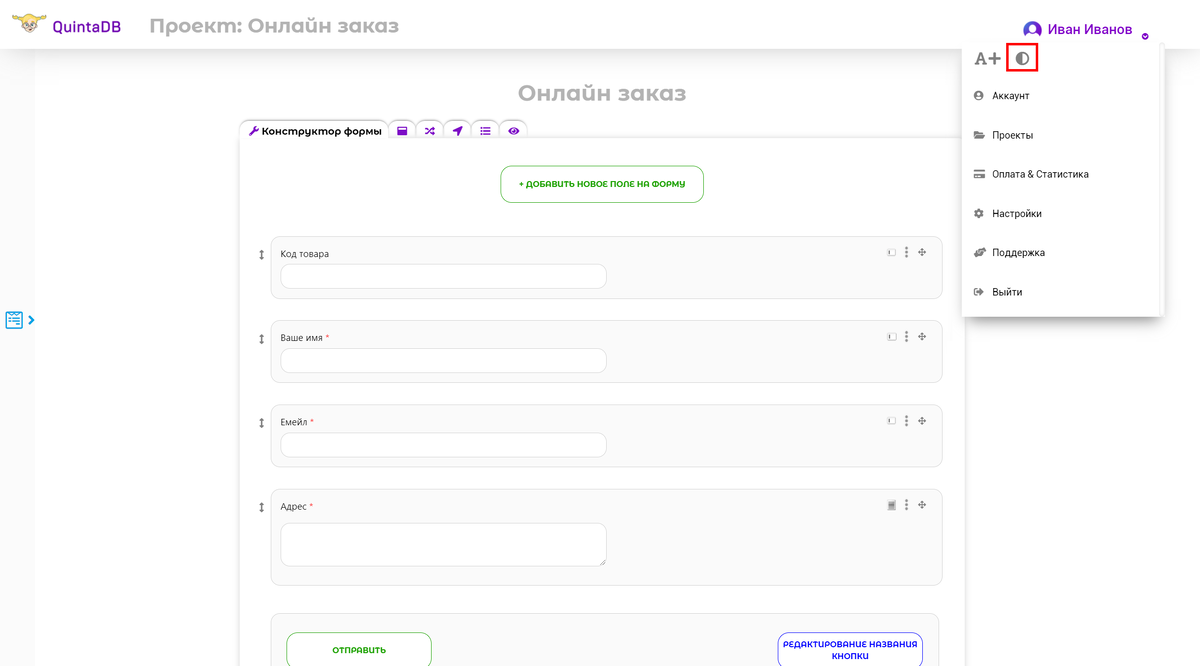Click the Адрес text area
This screenshot has width=1200, height=666.
coord(443,544)
